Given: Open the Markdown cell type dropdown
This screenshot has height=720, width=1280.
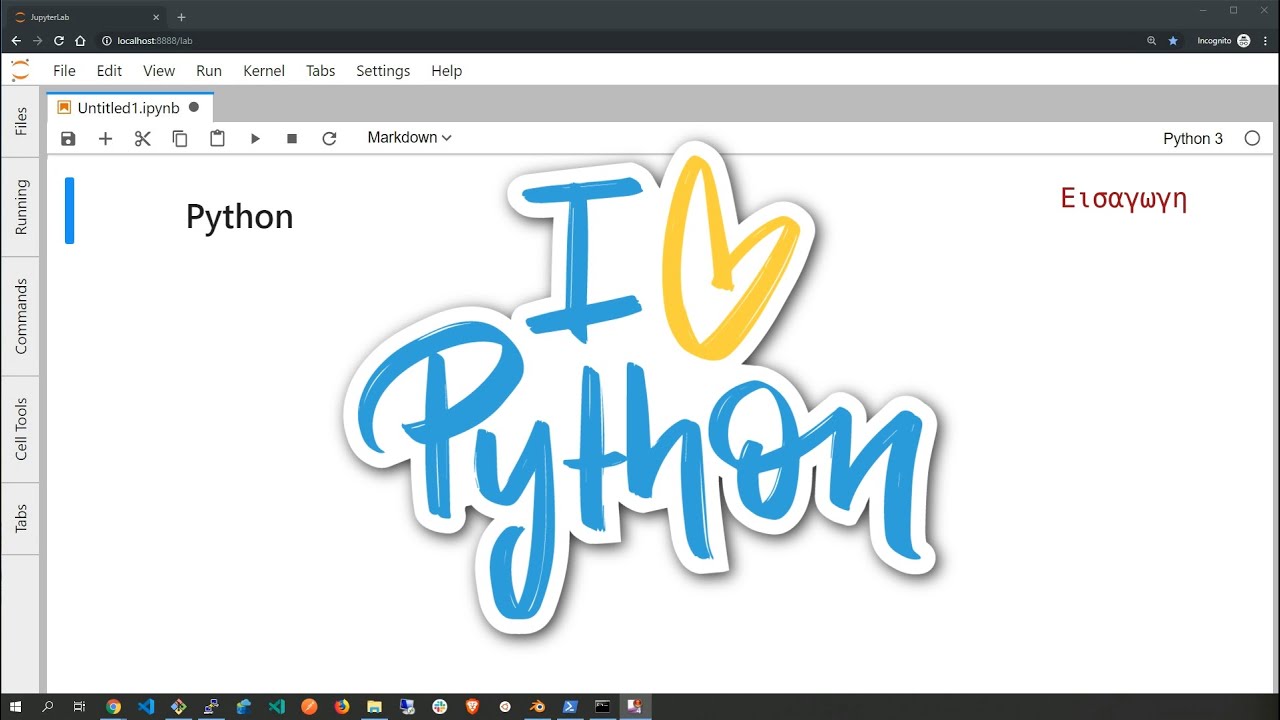Looking at the screenshot, I should [x=409, y=138].
